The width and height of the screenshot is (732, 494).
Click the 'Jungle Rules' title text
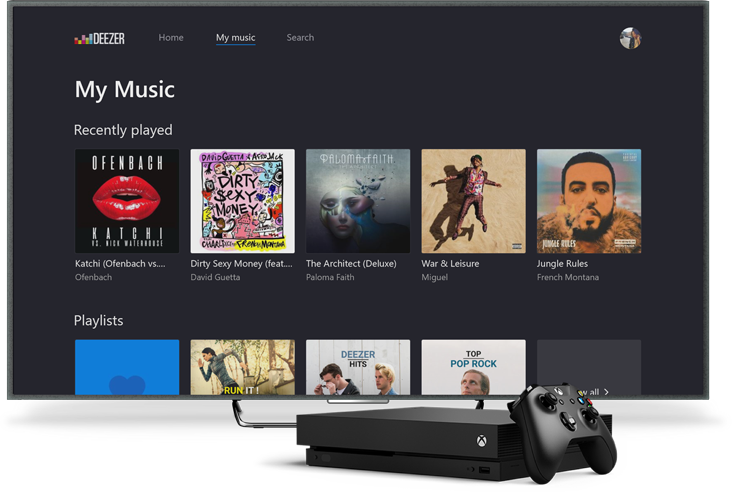tap(562, 263)
